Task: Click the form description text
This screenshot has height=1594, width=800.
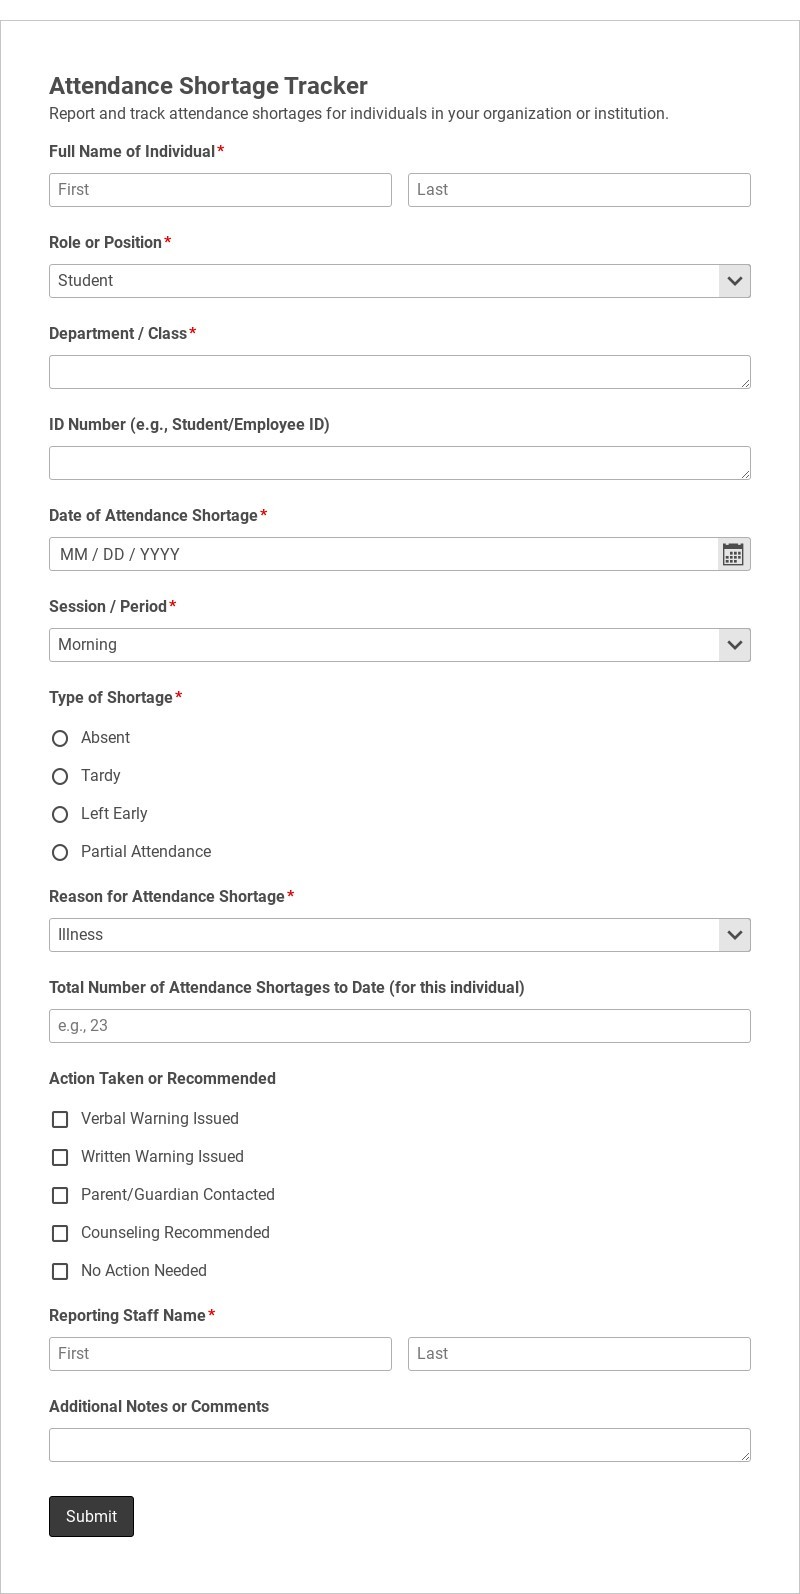Action: (358, 114)
